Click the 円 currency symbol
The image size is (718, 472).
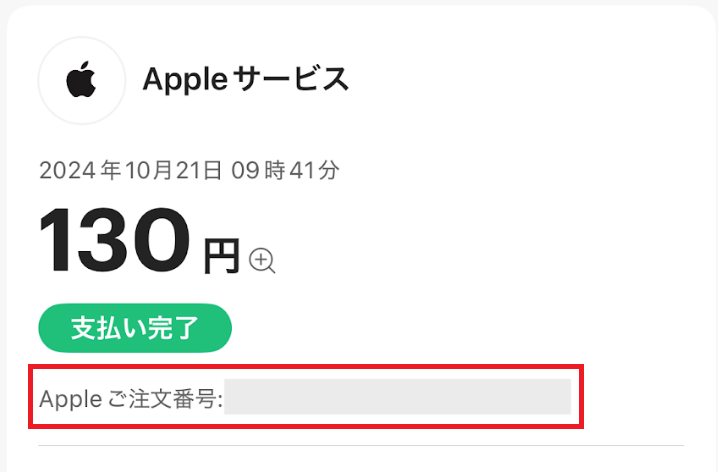click(x=222, y=258)
